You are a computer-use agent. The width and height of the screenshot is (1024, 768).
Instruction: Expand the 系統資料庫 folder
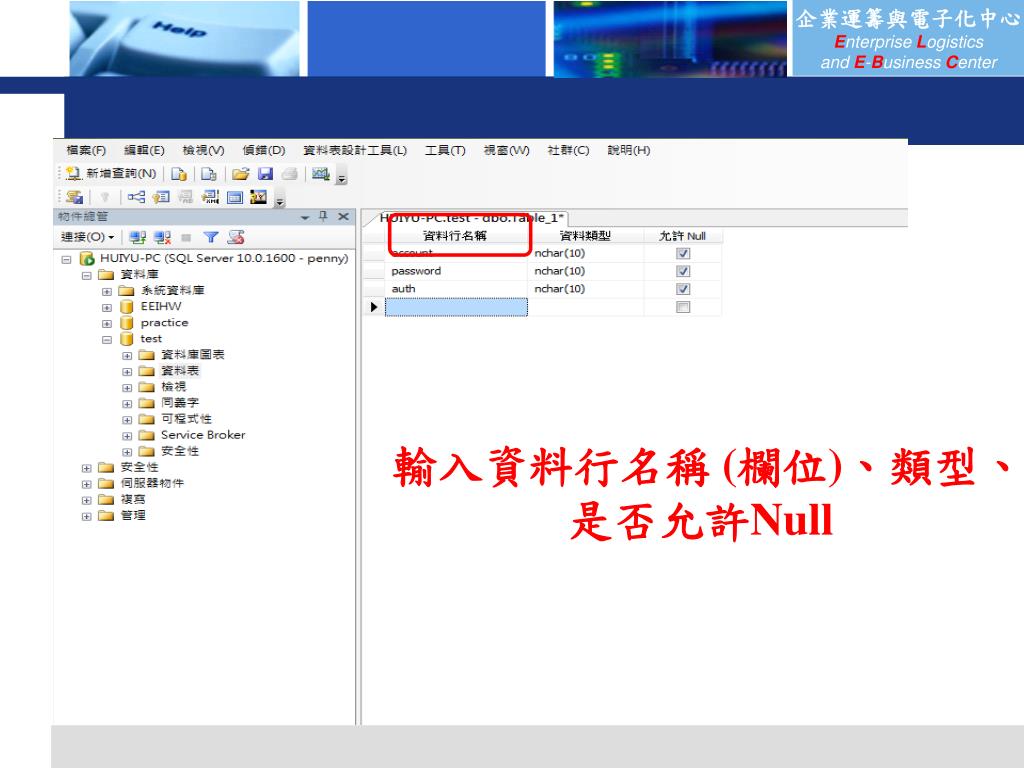[x=106, y=291]
